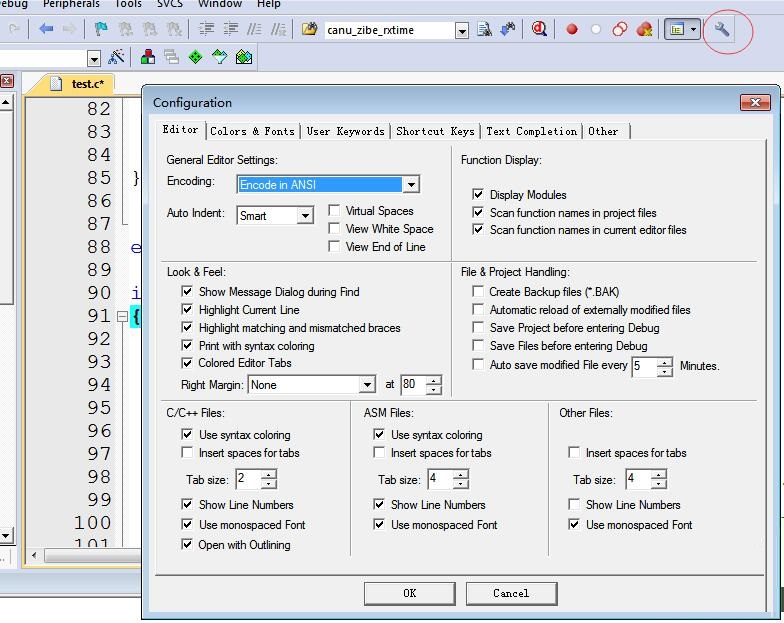
Task: Click the Unindent selection toolbar icon
Action: pyautogui.click(x=230, y=30)
